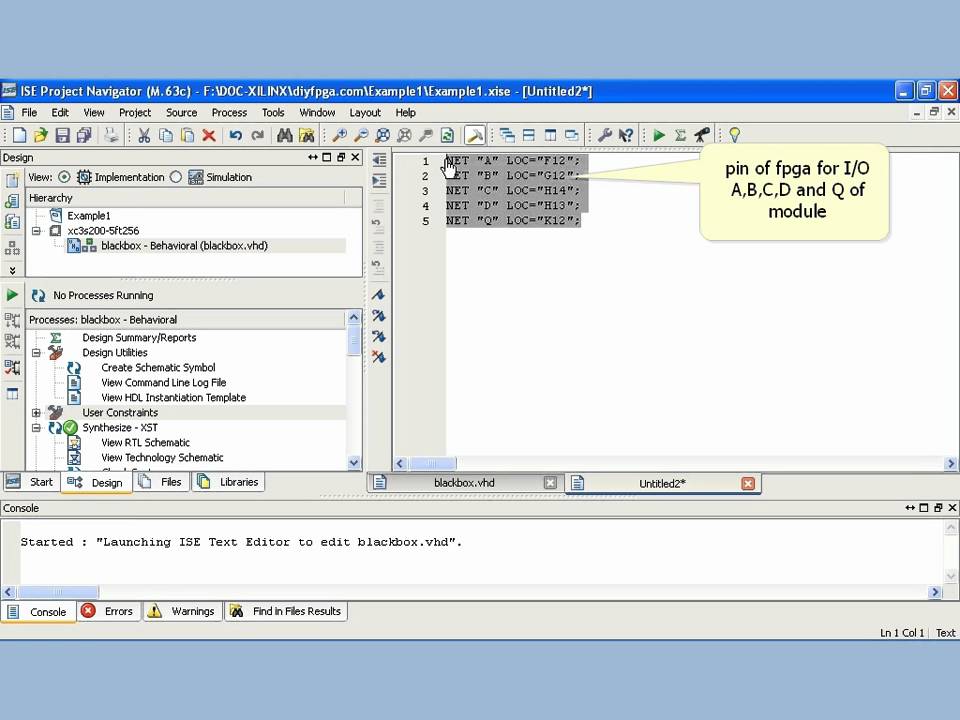The image size is (960, 720).
Task: Select the Simulation view radio button
Action: pos(176,177)
